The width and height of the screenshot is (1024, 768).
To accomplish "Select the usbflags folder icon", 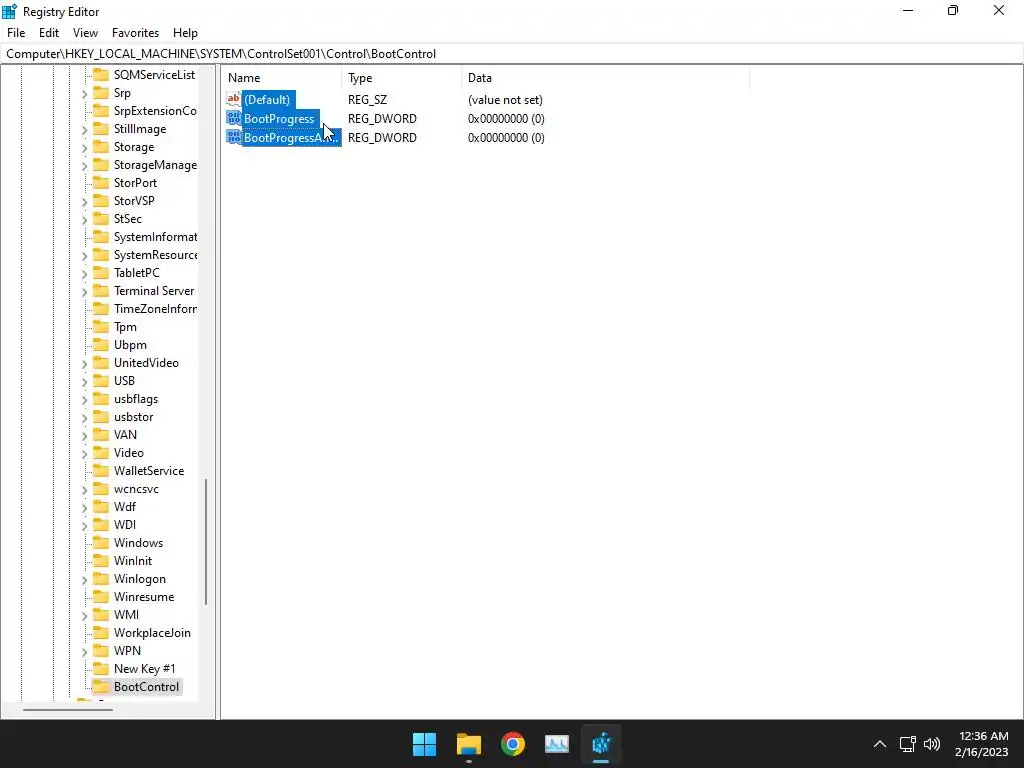I will coord(101,398).
